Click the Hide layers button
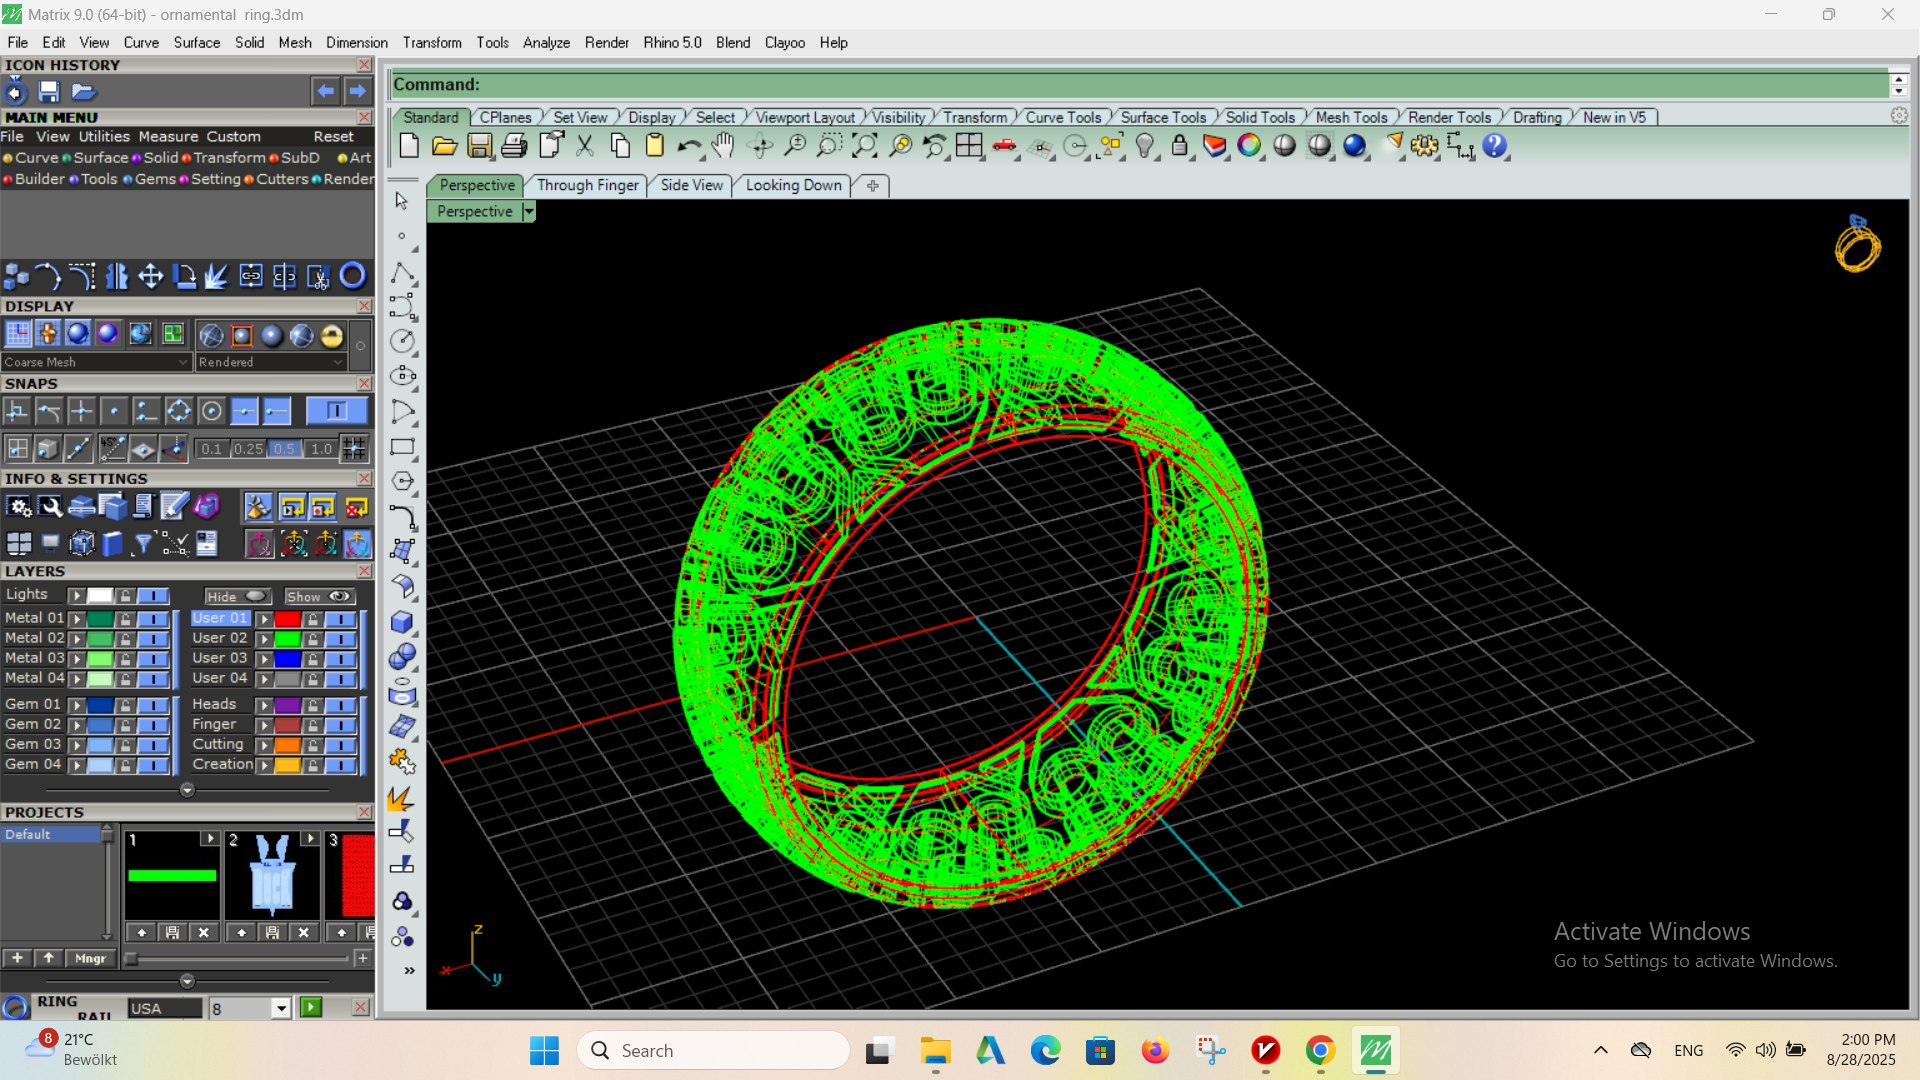The image size is (1920, 1080). coord(237,596)
